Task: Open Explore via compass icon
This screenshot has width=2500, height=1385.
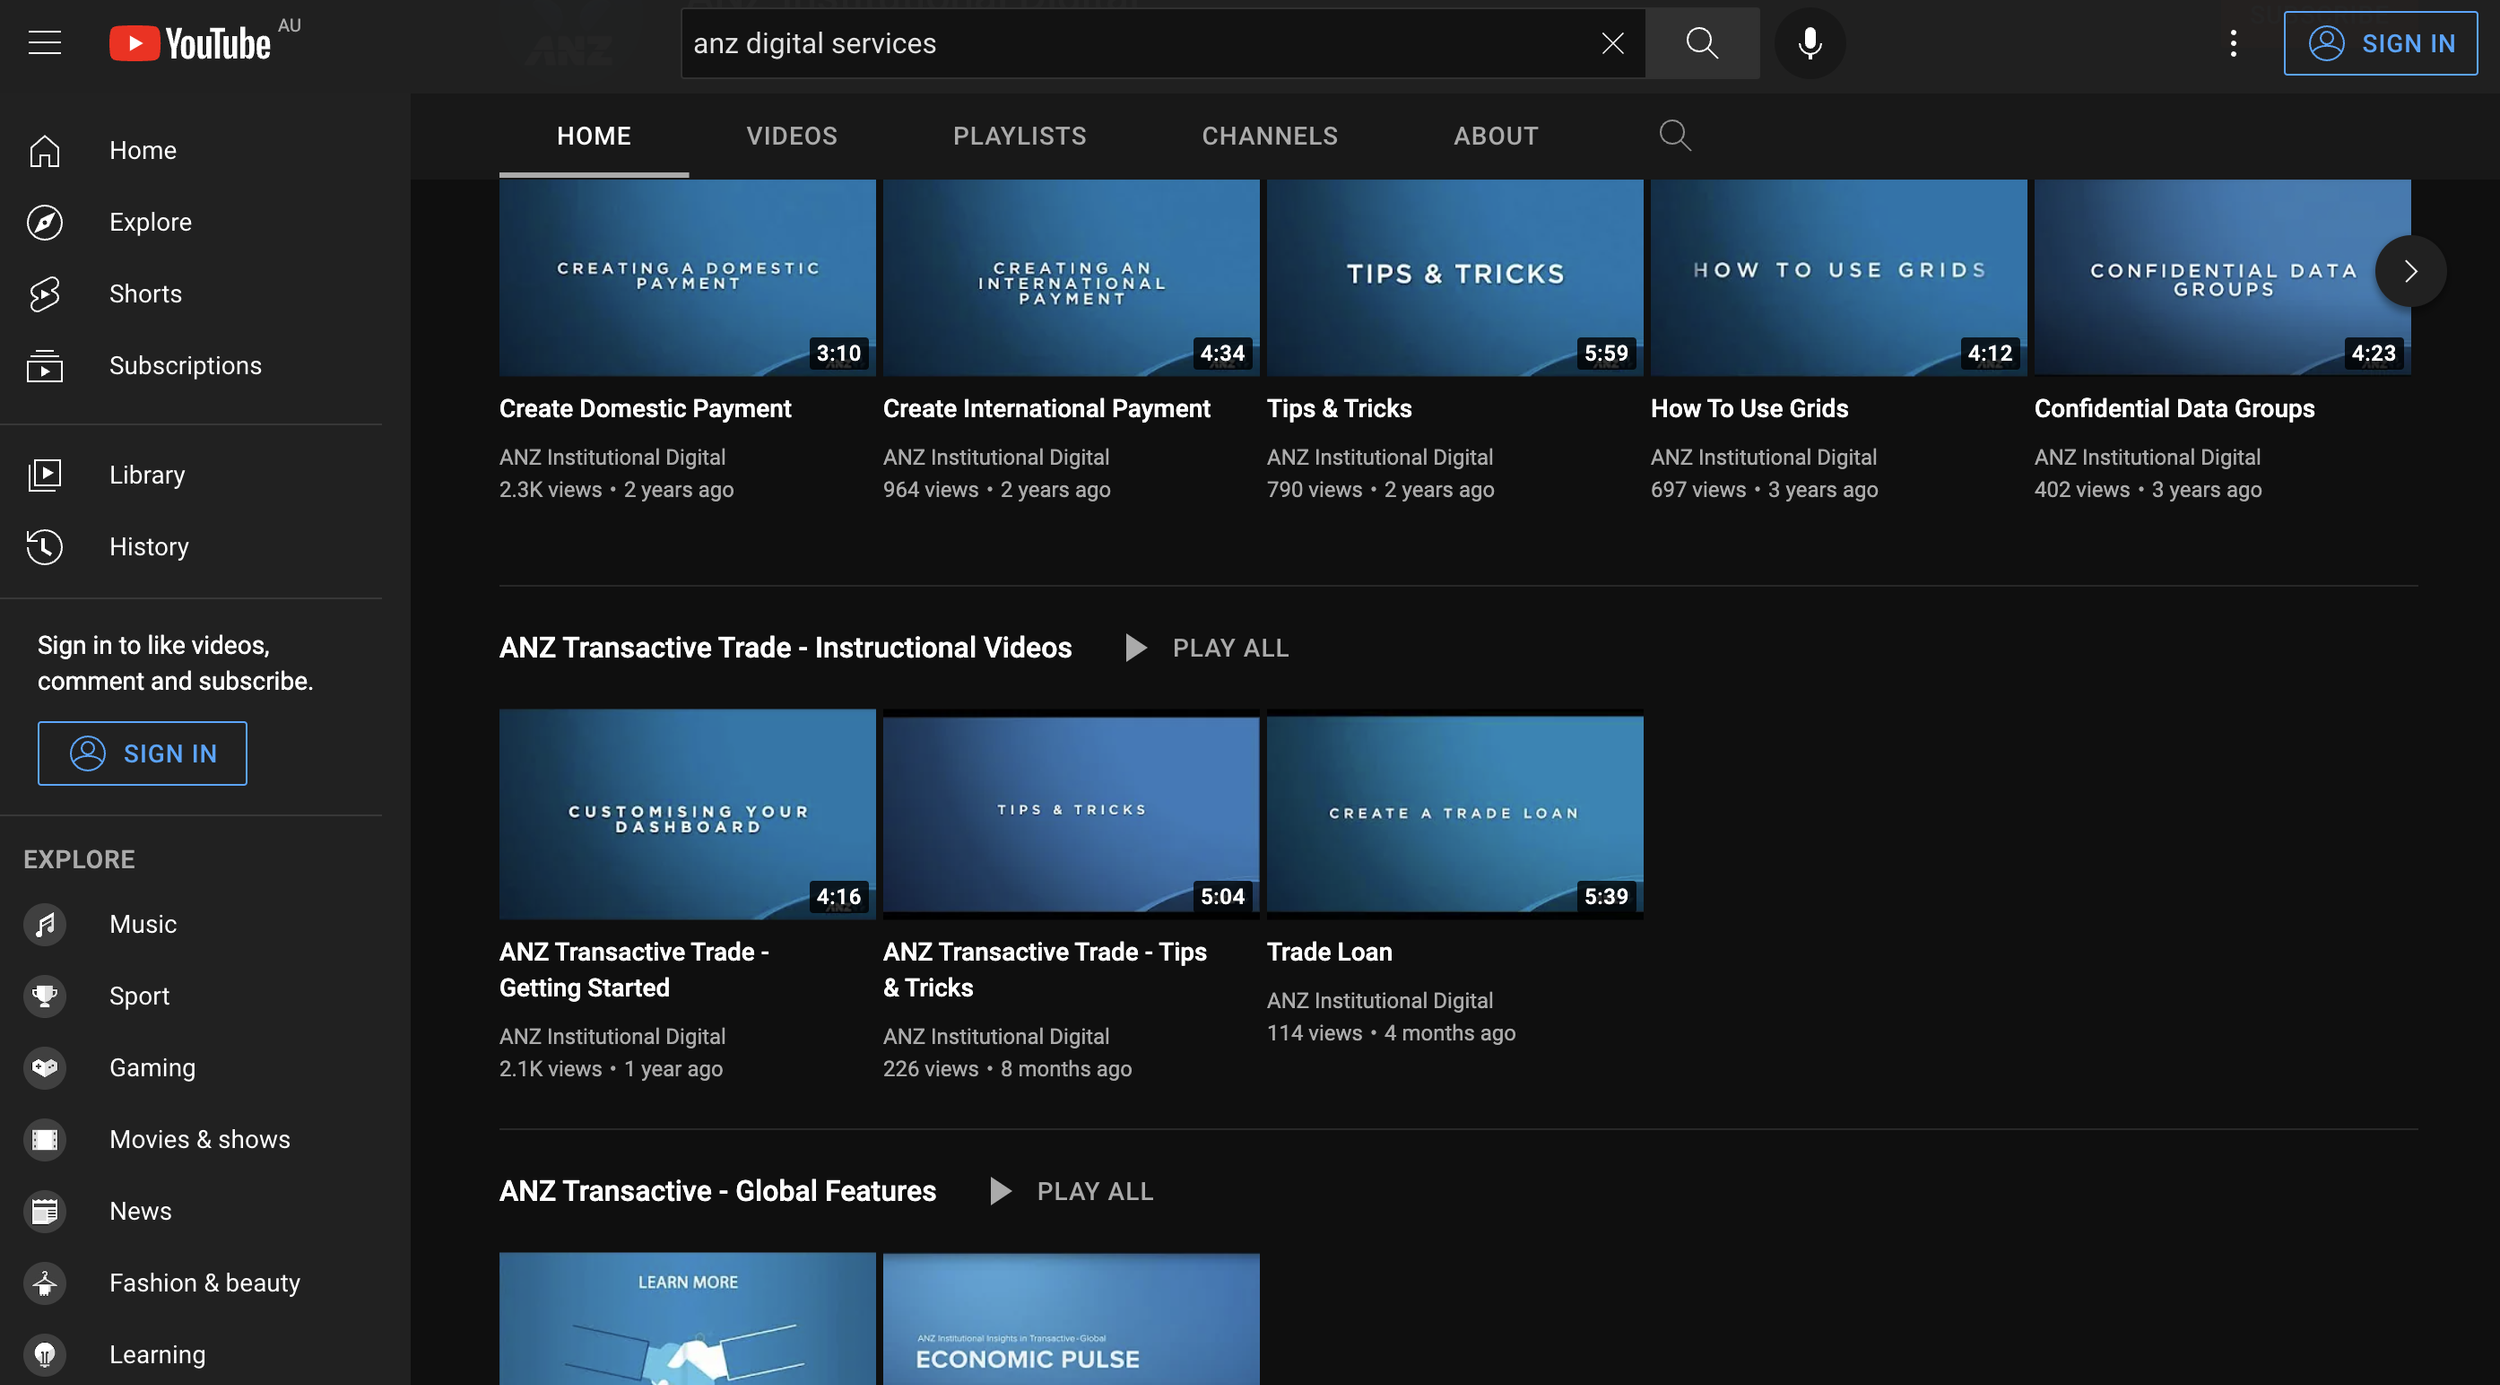Action: point(45,222)
